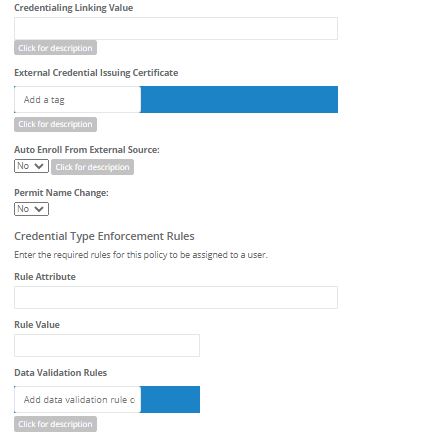
Task: Open description under Data Validation Rules
Action: click(55, 424)
